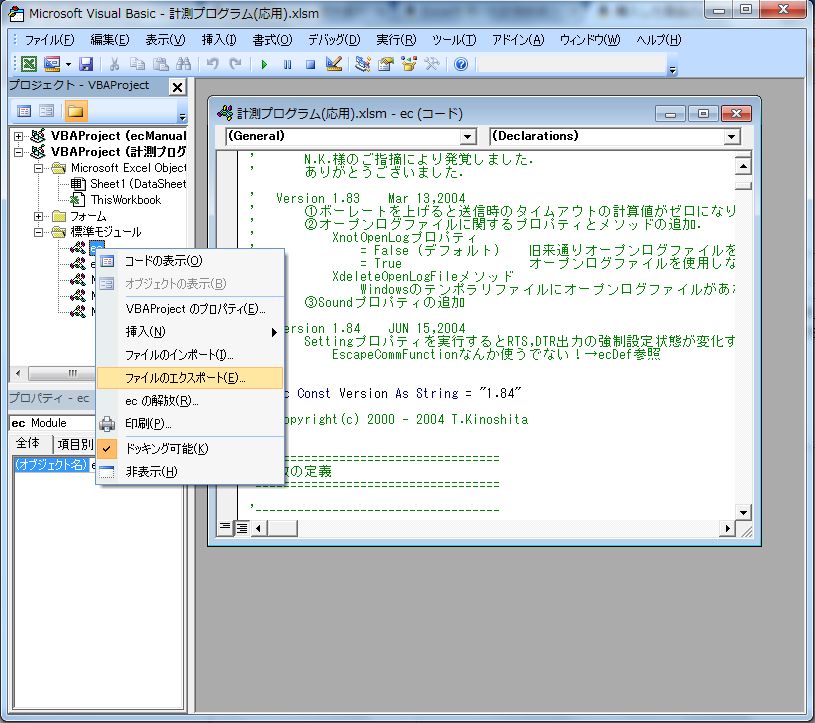This screenshot has height=723, width=815.
Task: Select the (オブジェクト名) property row
Action: 52,465
